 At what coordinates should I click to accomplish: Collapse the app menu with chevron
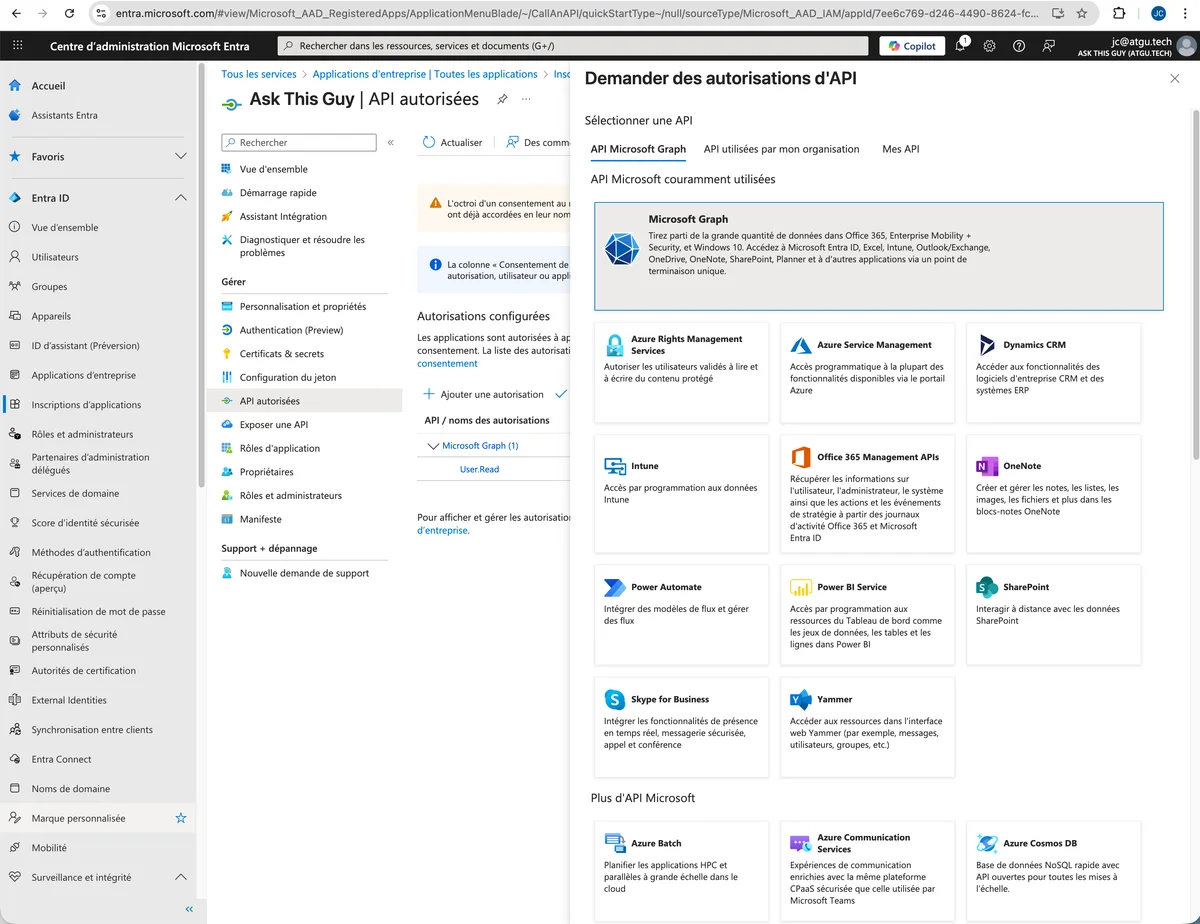tap(391, 143)
